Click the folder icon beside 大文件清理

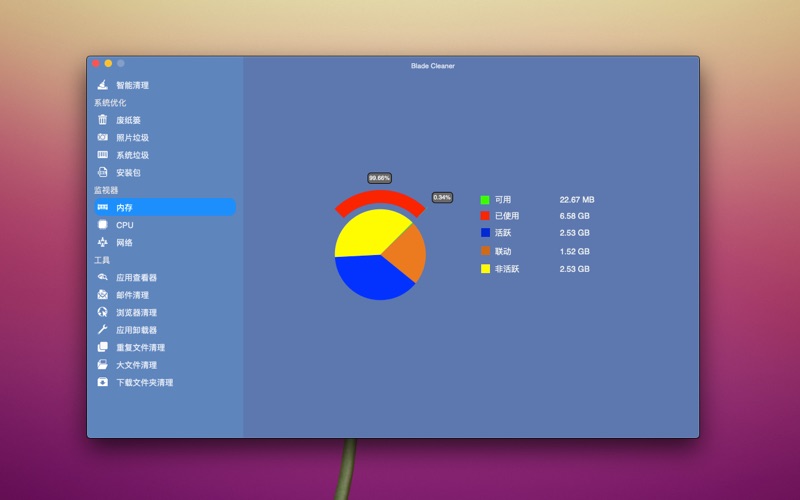[103, 364]
